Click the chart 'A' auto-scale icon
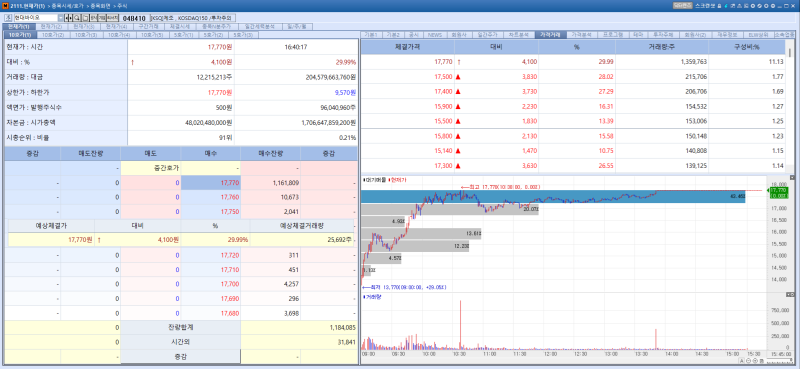 742,361
